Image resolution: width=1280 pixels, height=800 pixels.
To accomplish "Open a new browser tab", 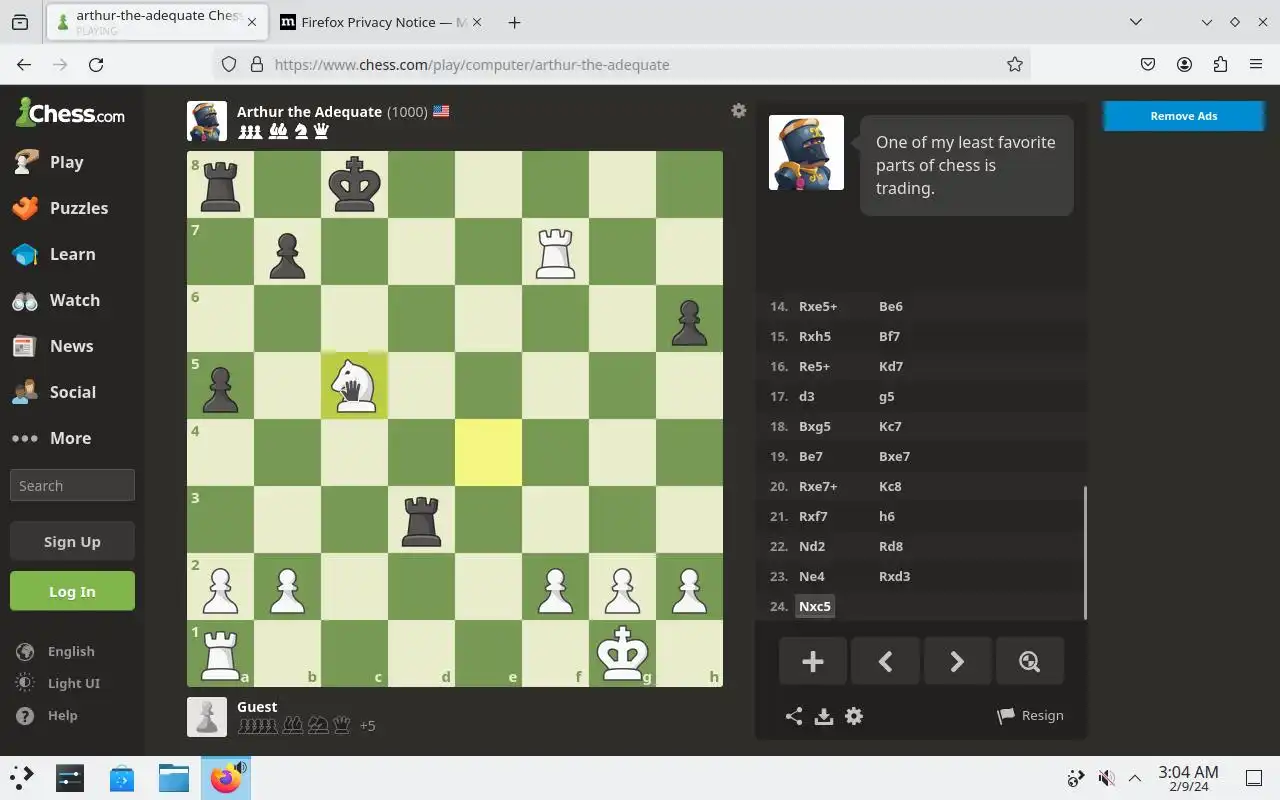I will tap(514, 22).
